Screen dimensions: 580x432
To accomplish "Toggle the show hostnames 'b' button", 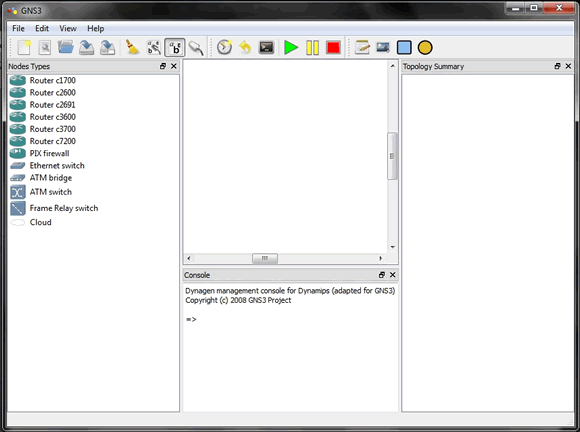I will point(175,48).
